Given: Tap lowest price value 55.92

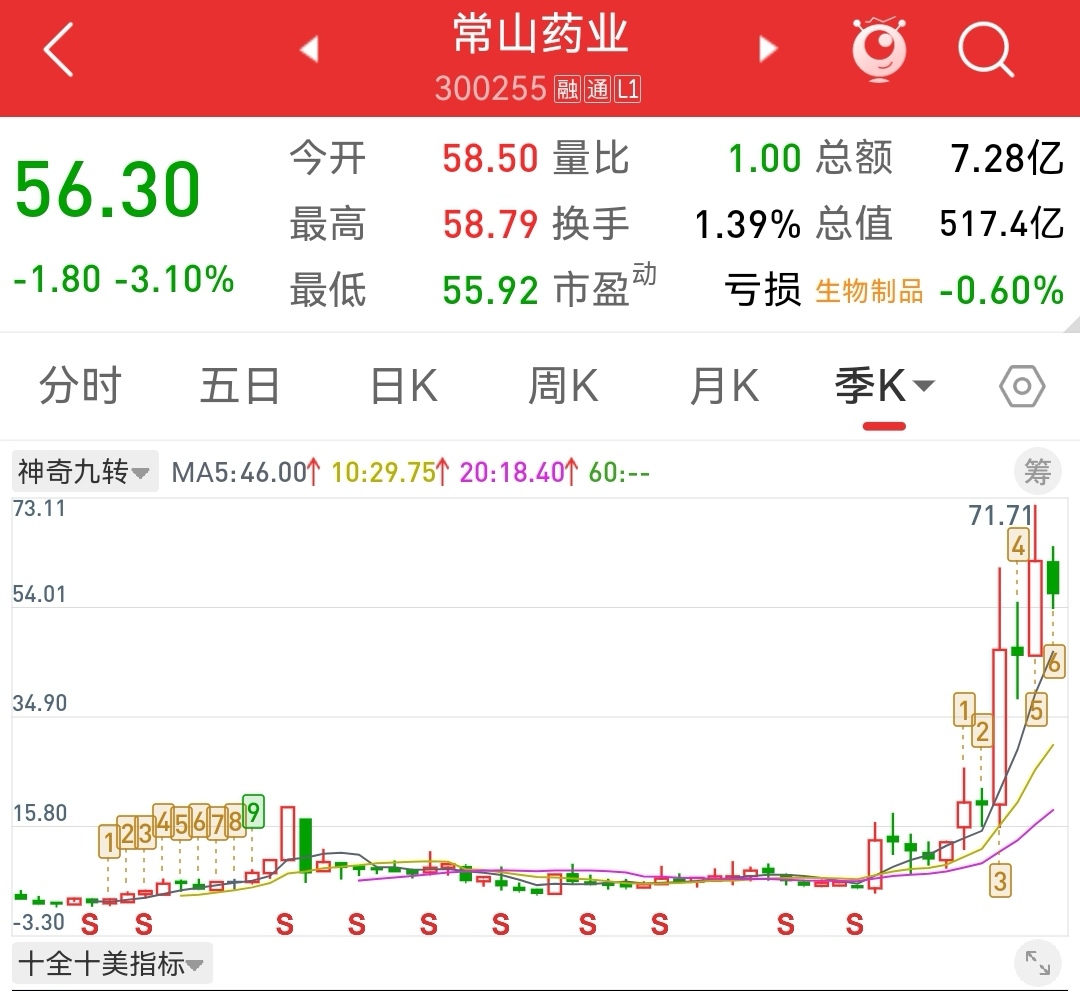Looking at the screenshot, I should [x=490, y=290].
